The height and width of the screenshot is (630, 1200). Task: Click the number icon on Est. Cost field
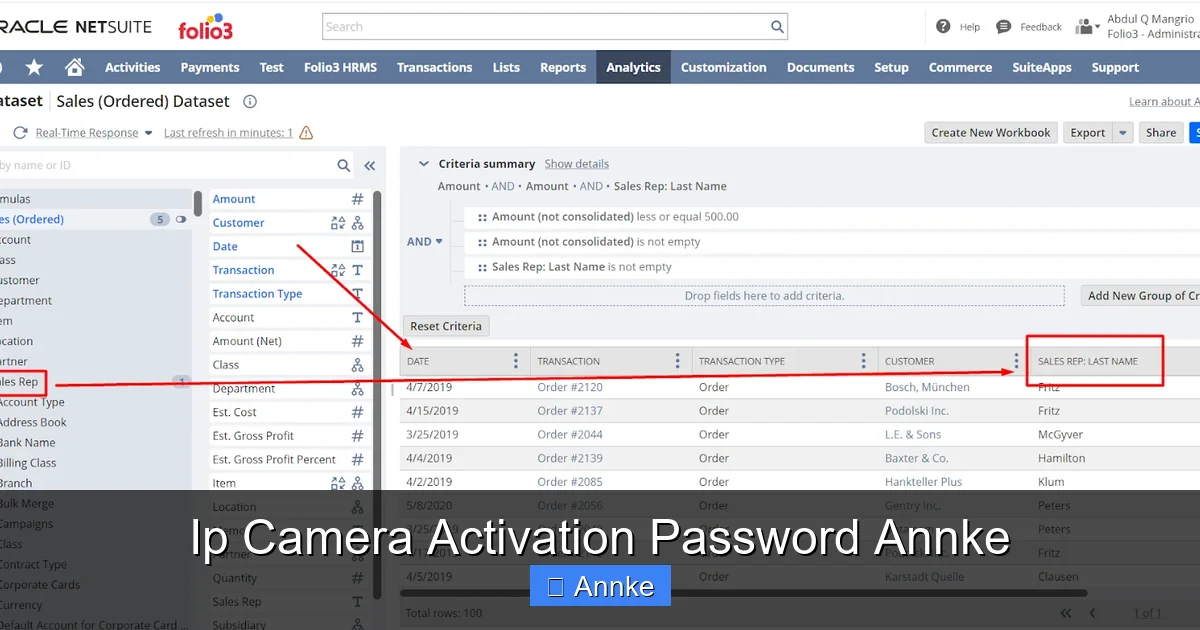[x=357, y=412]
